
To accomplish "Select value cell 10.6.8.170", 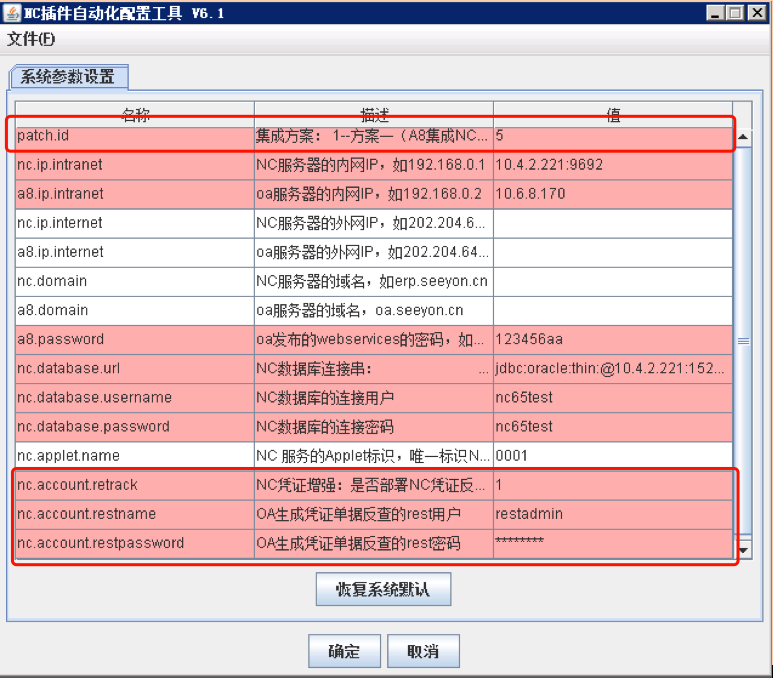I will pyautogui.click(x=613, y=194).
